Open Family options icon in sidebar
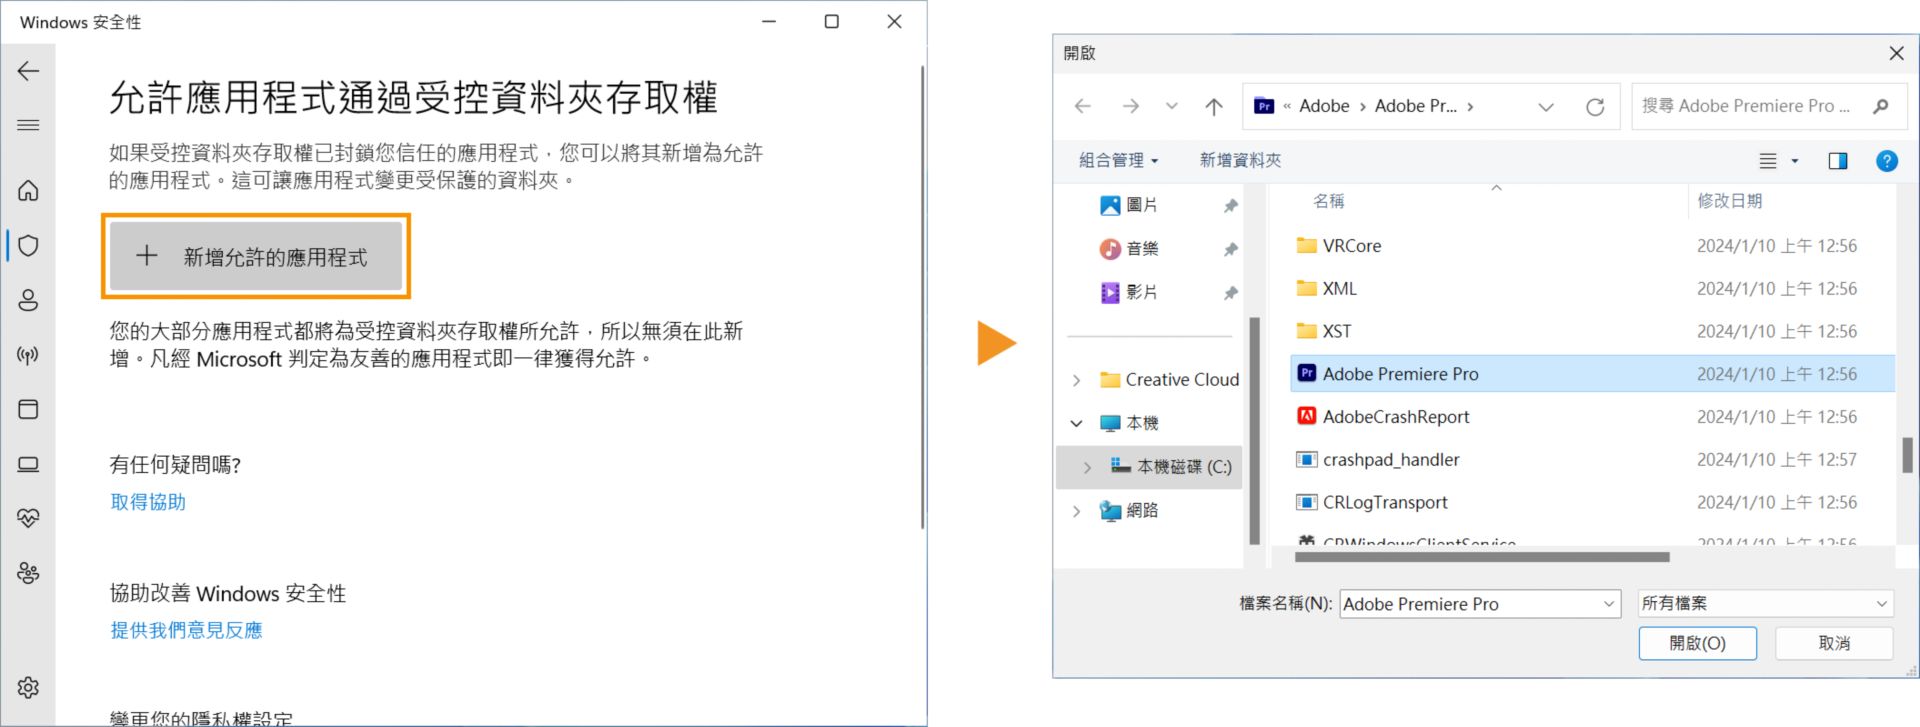1920x727 pixels. point(28,573)
